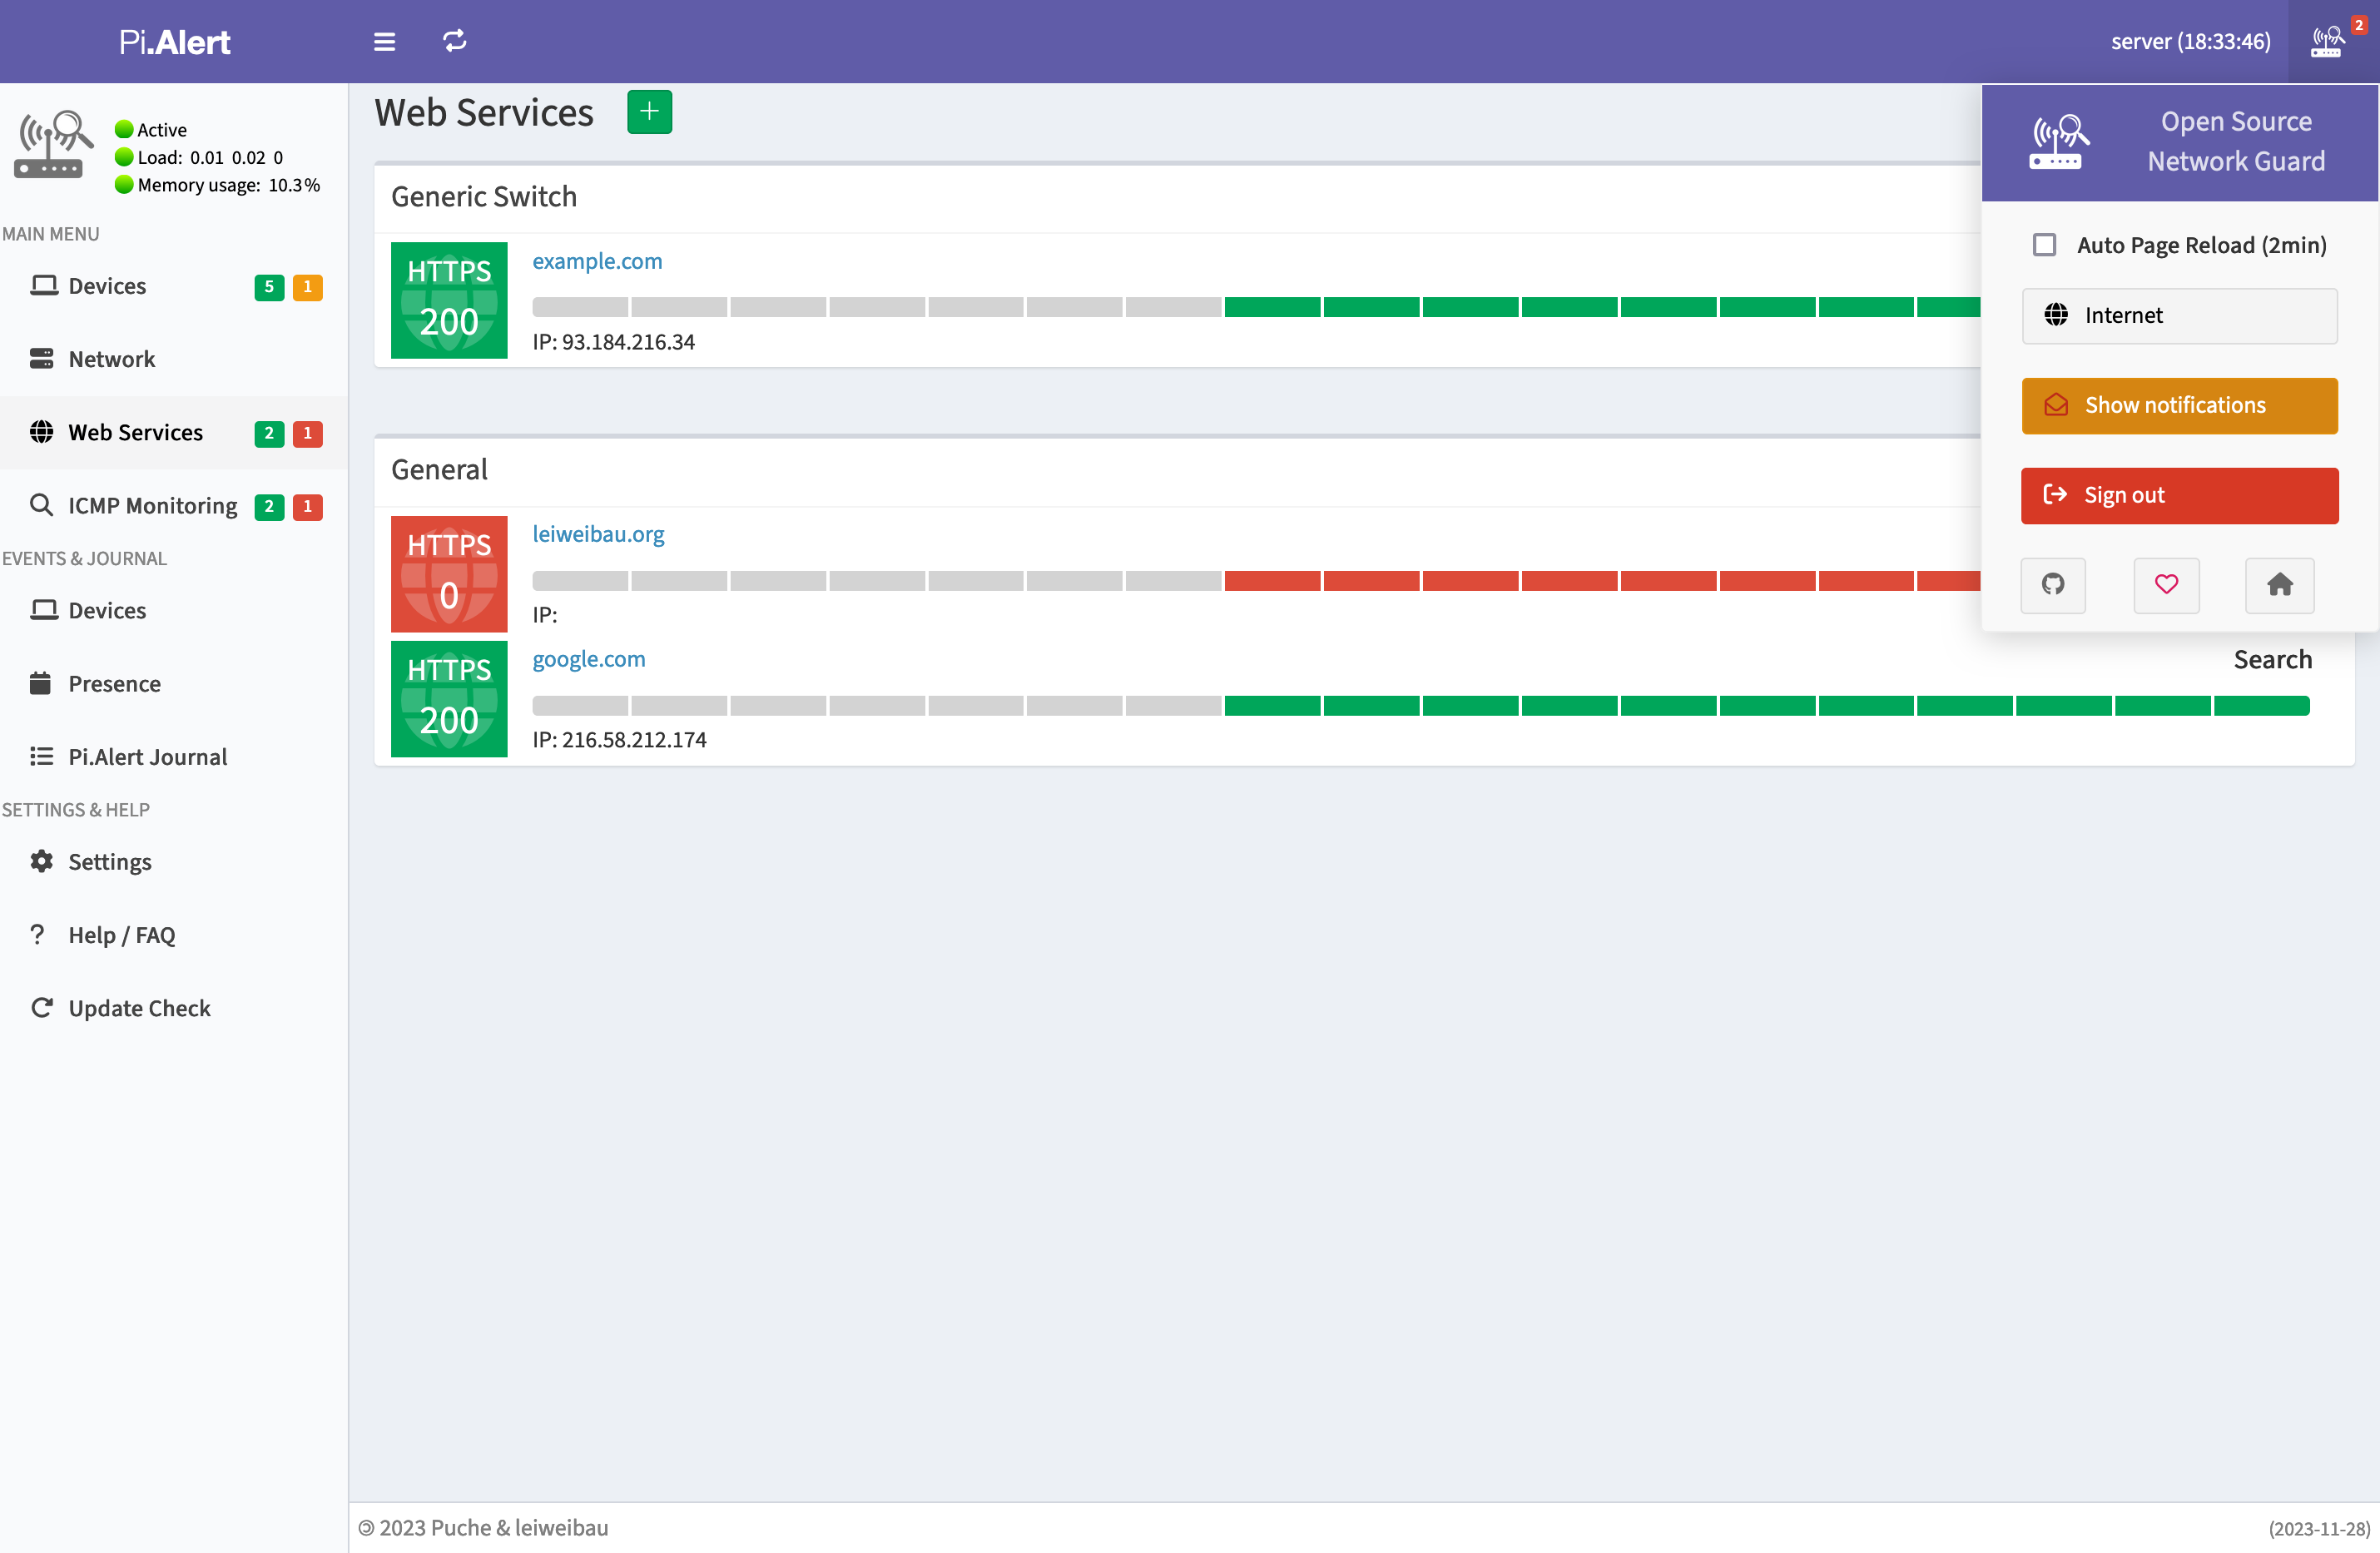
Task: Click the google.com link
Action: coord(590,656)
